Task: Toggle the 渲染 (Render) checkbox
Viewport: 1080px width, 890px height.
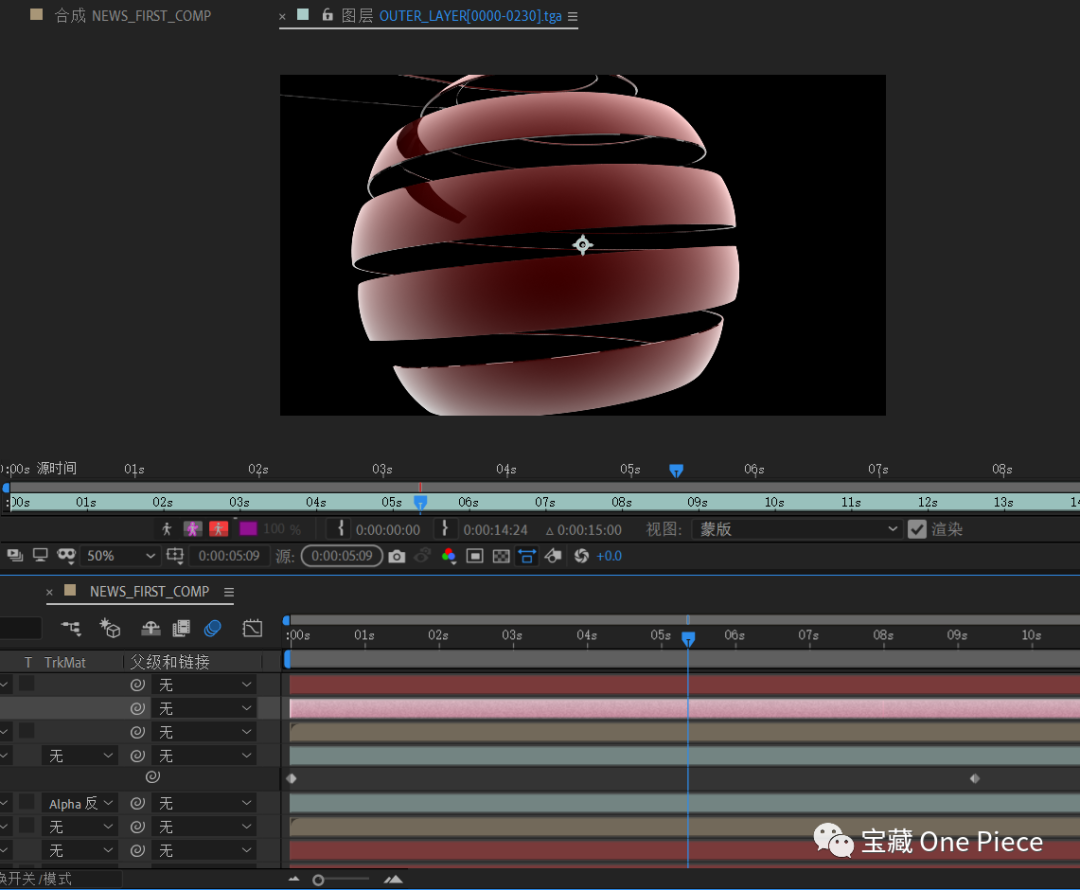Action: 917,529
